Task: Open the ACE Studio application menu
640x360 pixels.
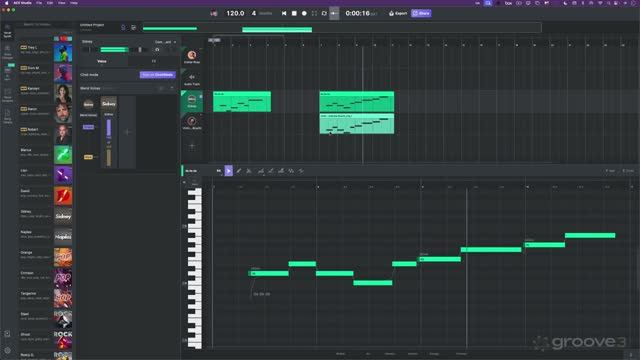Action: [22, 2]
